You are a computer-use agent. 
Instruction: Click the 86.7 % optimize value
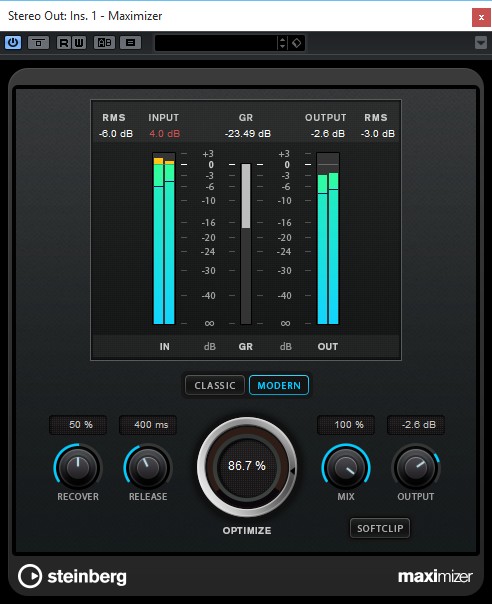coord(247,466)
